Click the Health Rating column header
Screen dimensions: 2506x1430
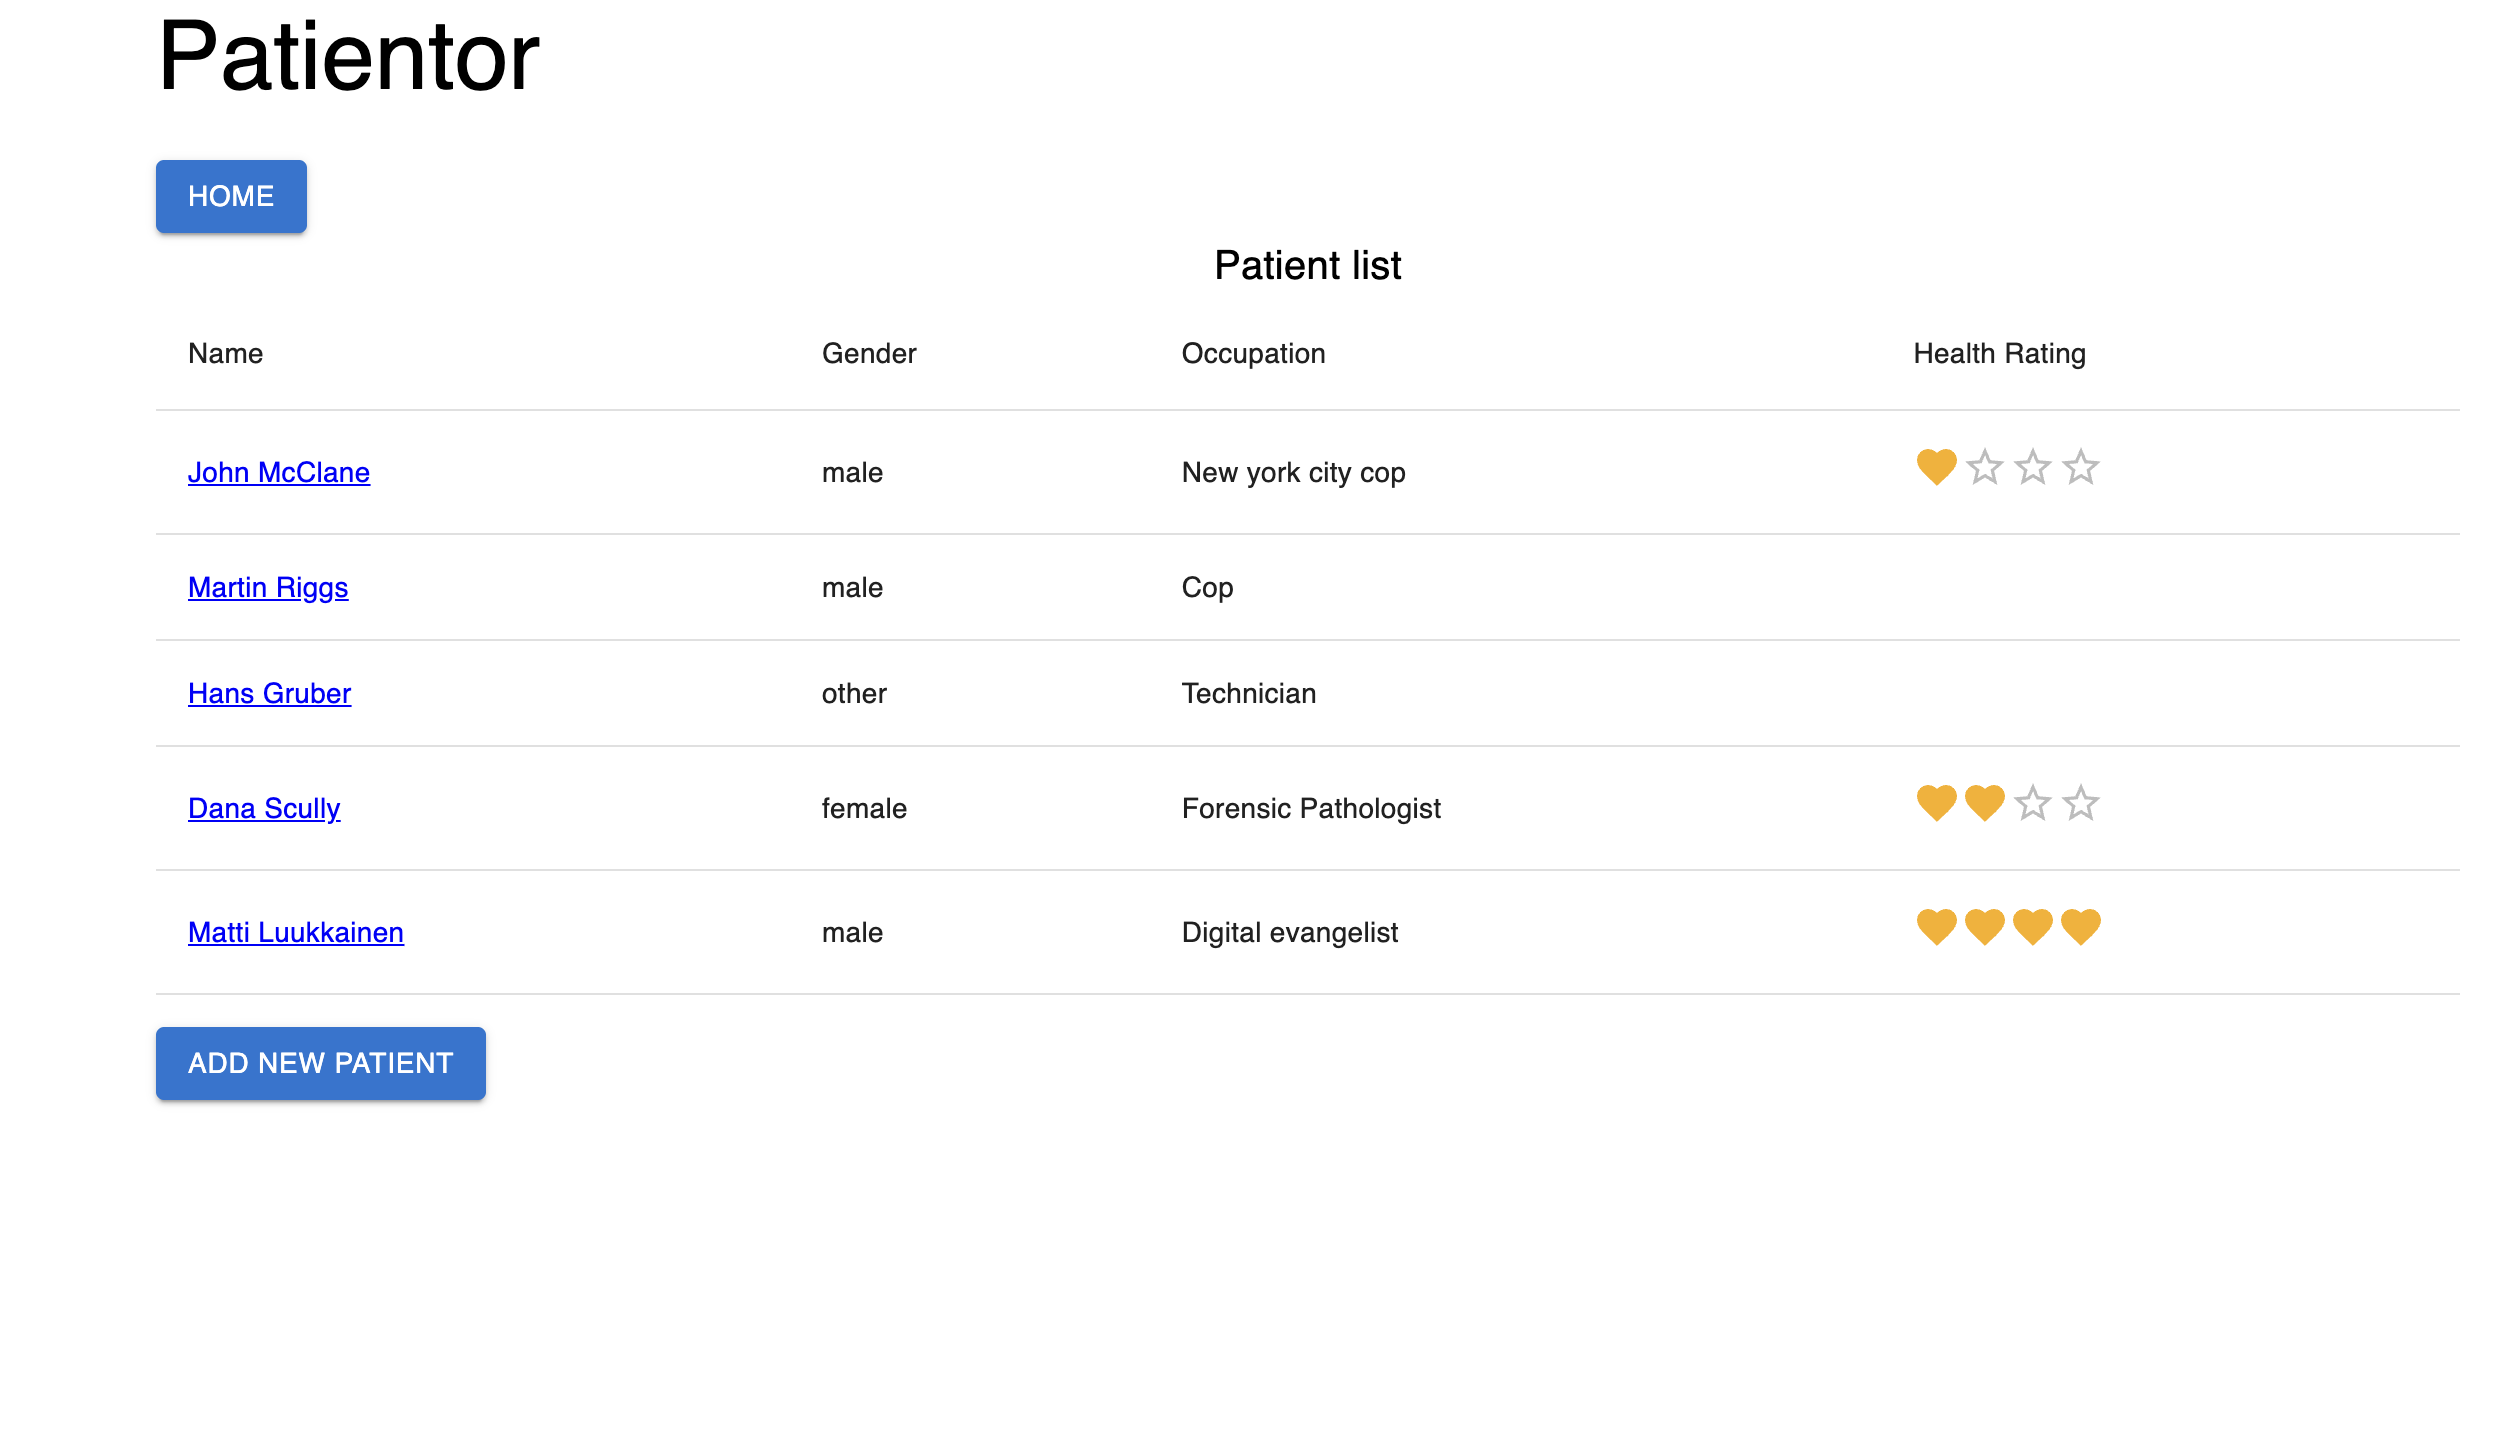[1997, 353]
